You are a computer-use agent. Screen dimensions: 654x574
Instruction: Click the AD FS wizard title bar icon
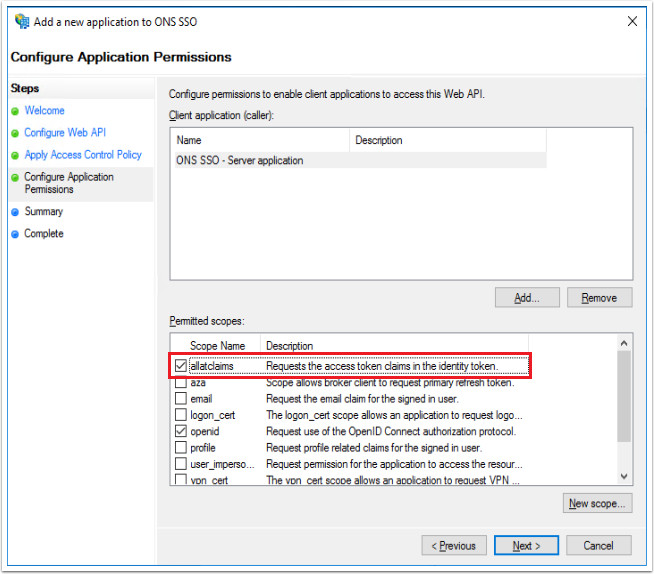click(22, 21)
